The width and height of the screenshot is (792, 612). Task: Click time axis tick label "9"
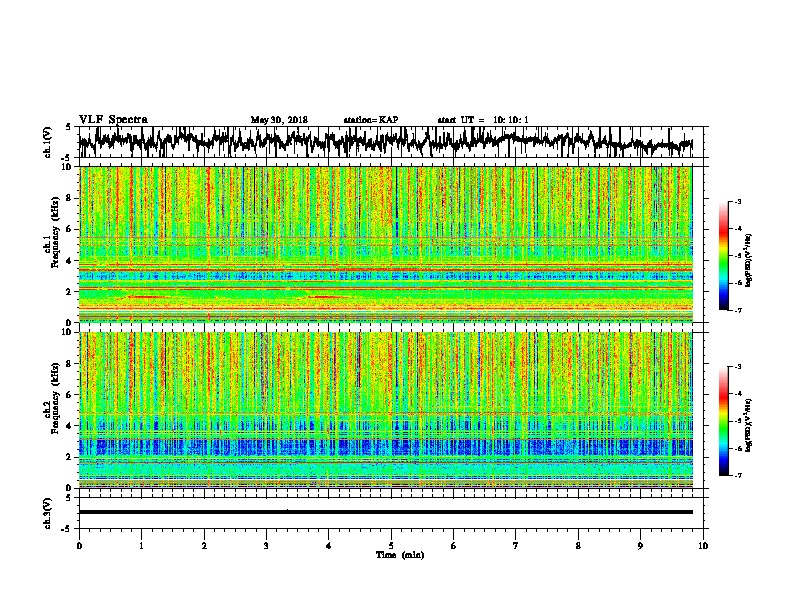click(x=640, y=546)
